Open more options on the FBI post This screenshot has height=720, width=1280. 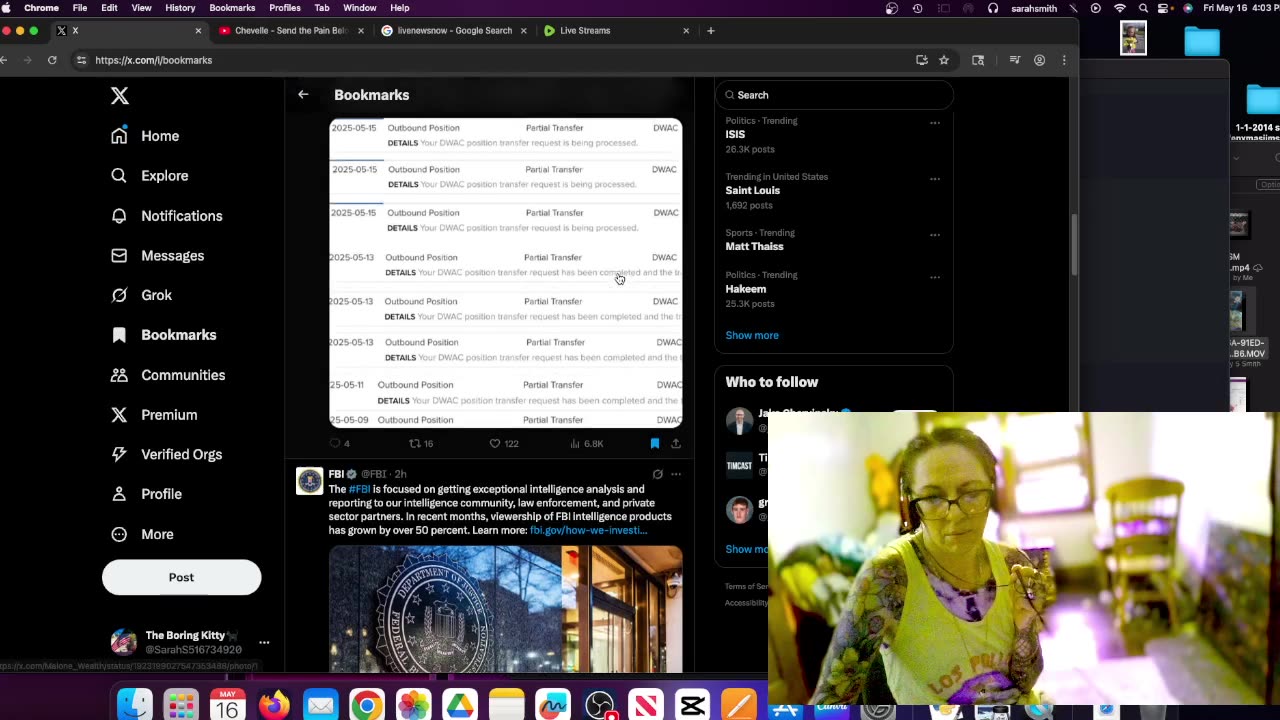point(676,474)
